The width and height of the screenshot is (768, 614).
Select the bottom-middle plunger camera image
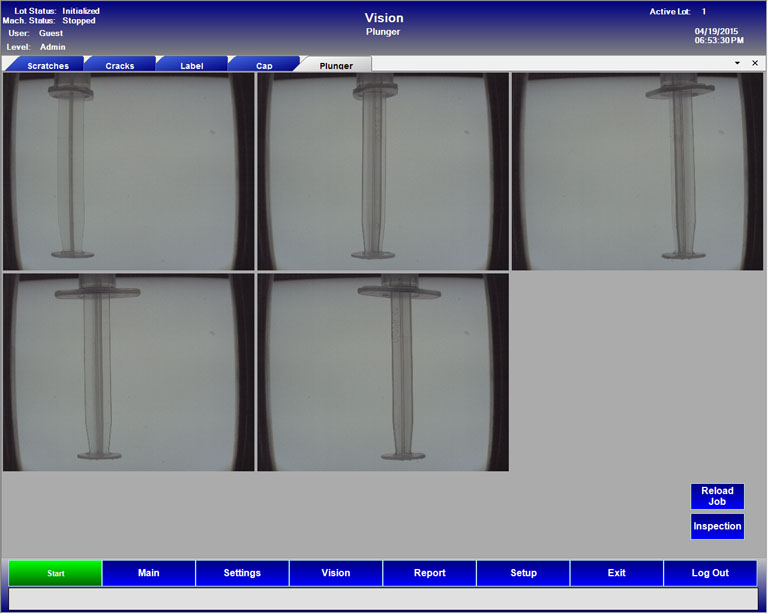[x=383, y=372]
